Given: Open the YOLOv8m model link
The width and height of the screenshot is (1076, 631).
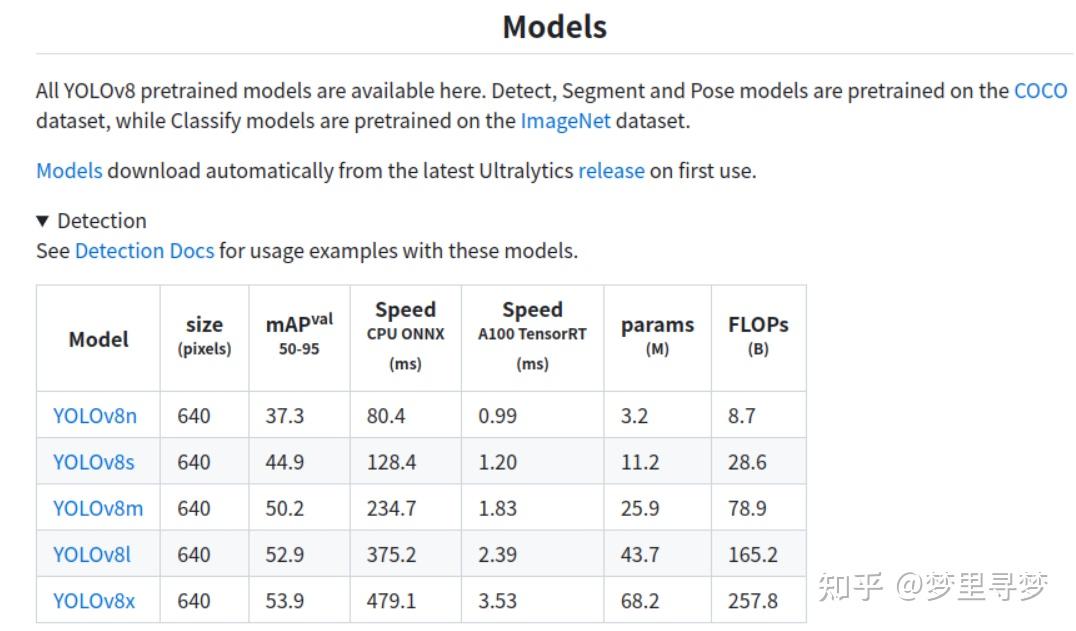Looking at the screenshot, I should (x=98, y=508).
